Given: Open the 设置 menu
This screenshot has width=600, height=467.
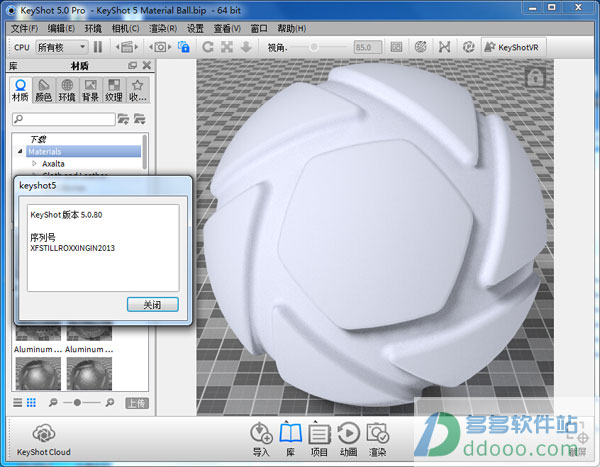Looking at the screenshot, I should pyautogui.click(x=195, y=28).
